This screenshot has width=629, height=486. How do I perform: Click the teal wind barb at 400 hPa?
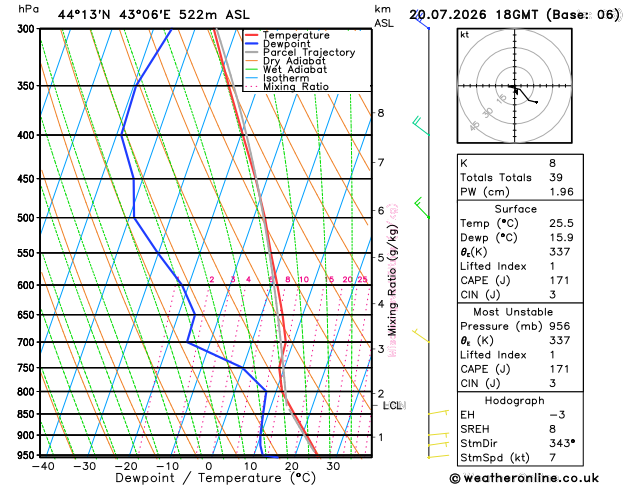421,126
